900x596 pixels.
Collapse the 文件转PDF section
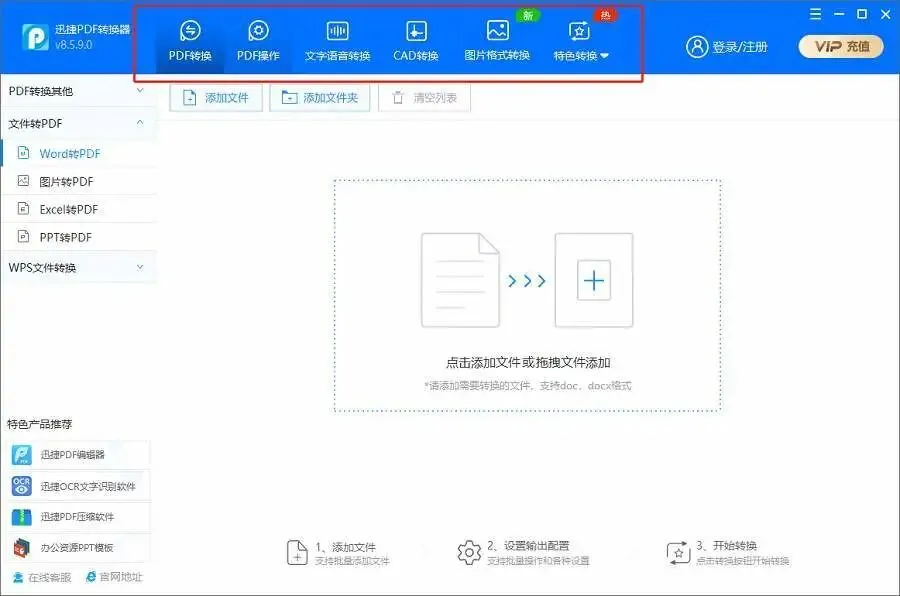(79, 123)
